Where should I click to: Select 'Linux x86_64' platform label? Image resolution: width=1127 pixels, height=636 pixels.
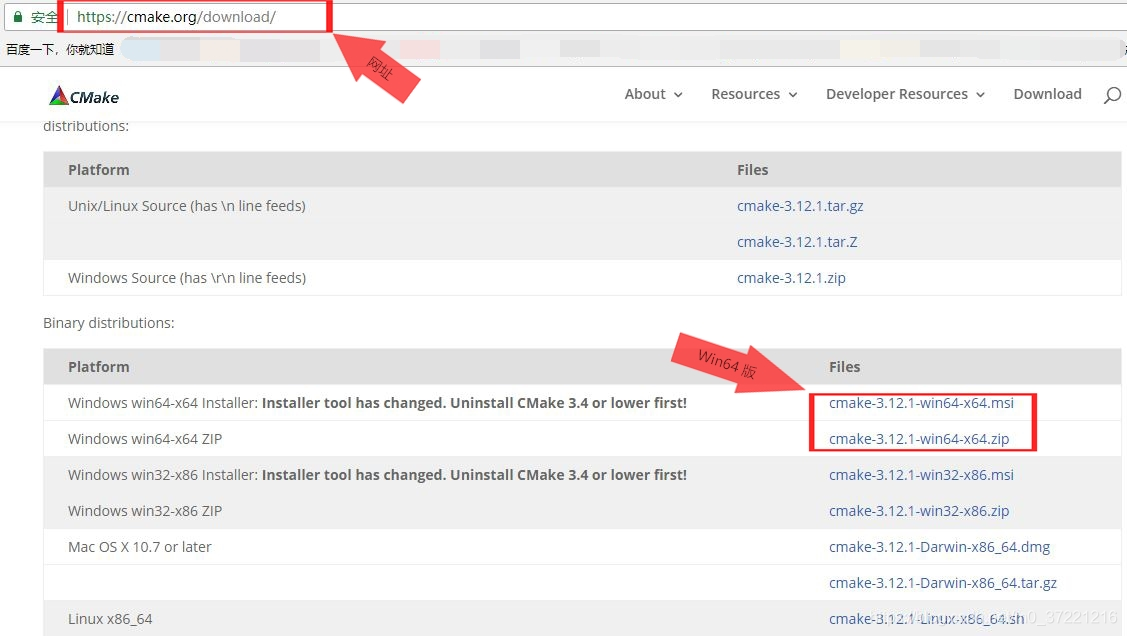point(110,619)
